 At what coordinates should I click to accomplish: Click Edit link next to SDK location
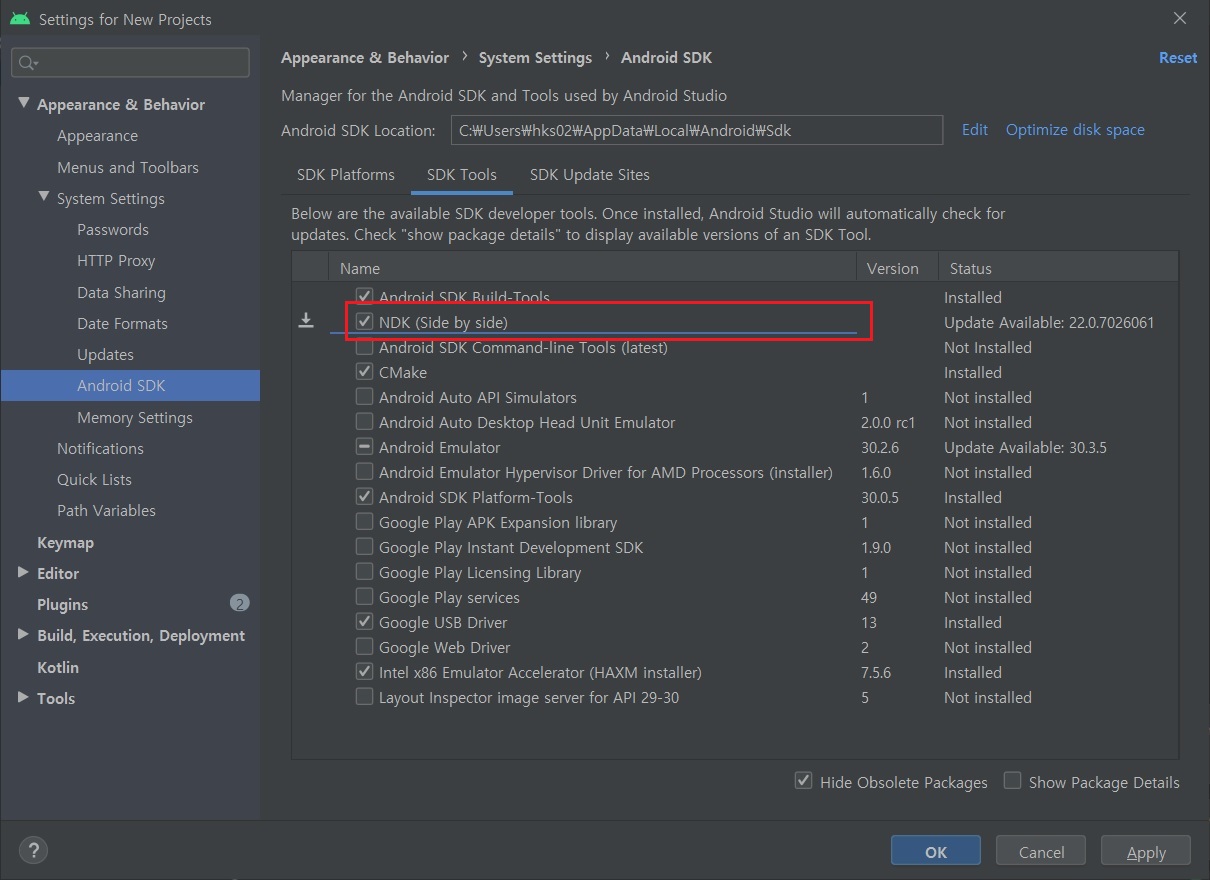(x=975, y=130)
